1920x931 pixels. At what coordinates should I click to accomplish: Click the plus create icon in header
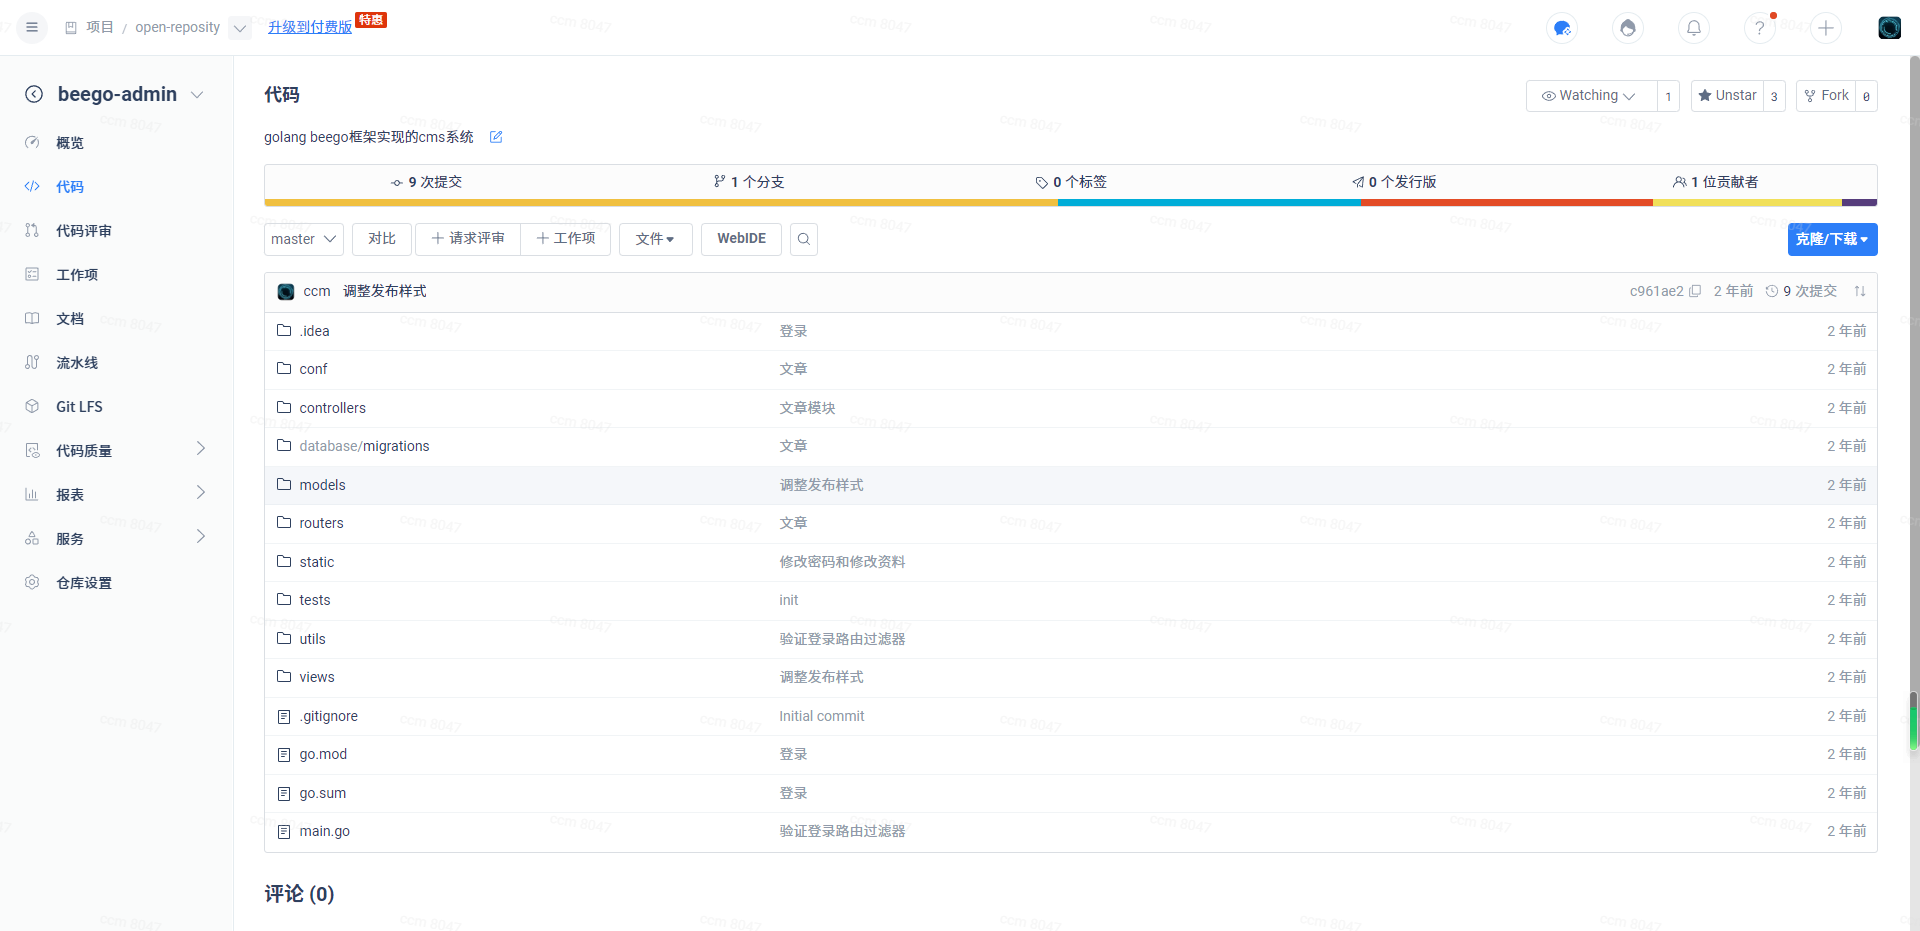coord(1826,28)
